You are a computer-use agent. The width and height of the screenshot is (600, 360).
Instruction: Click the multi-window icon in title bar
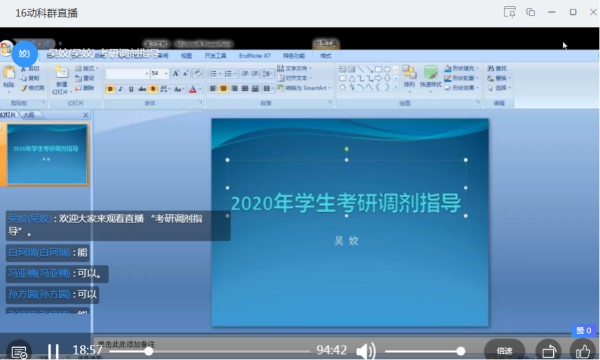[530, 12]
